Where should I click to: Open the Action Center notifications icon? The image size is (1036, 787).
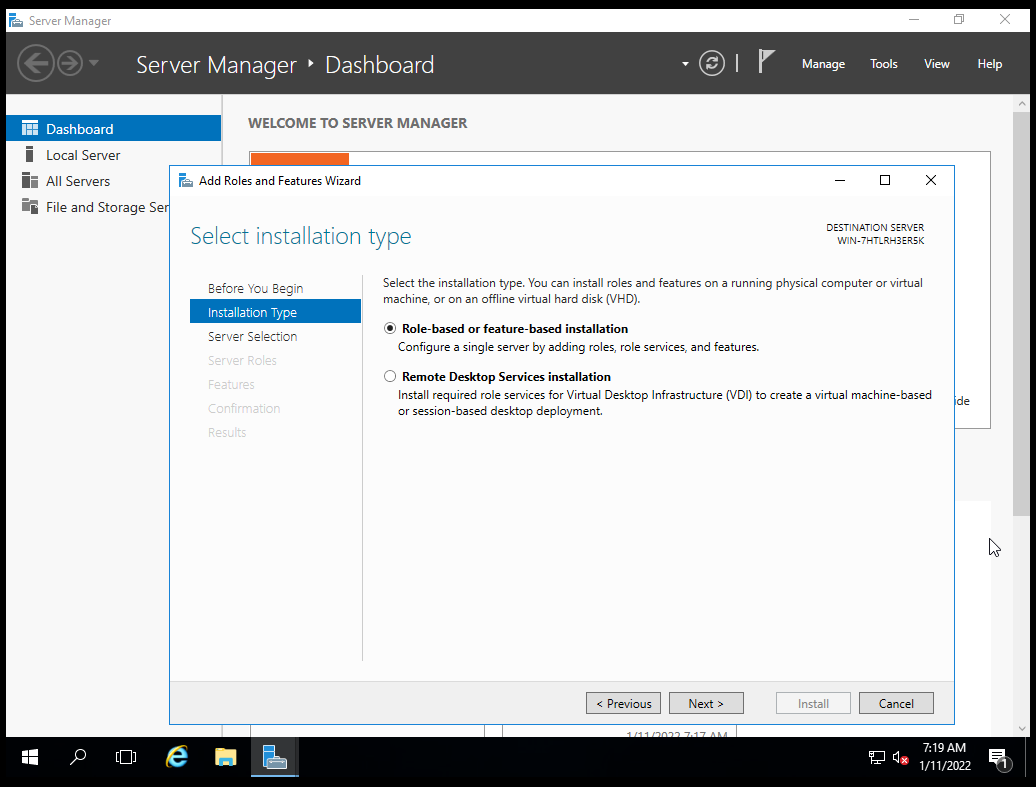999,759
